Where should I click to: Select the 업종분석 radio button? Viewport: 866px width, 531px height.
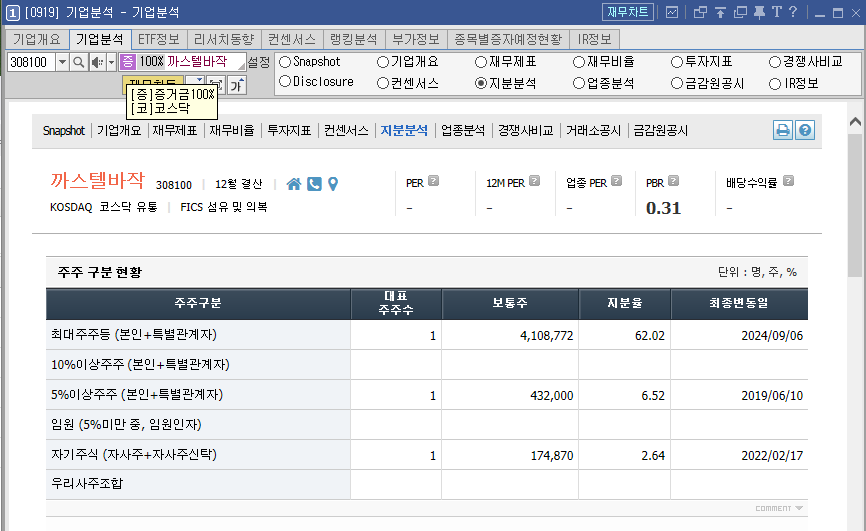(579, 83)
